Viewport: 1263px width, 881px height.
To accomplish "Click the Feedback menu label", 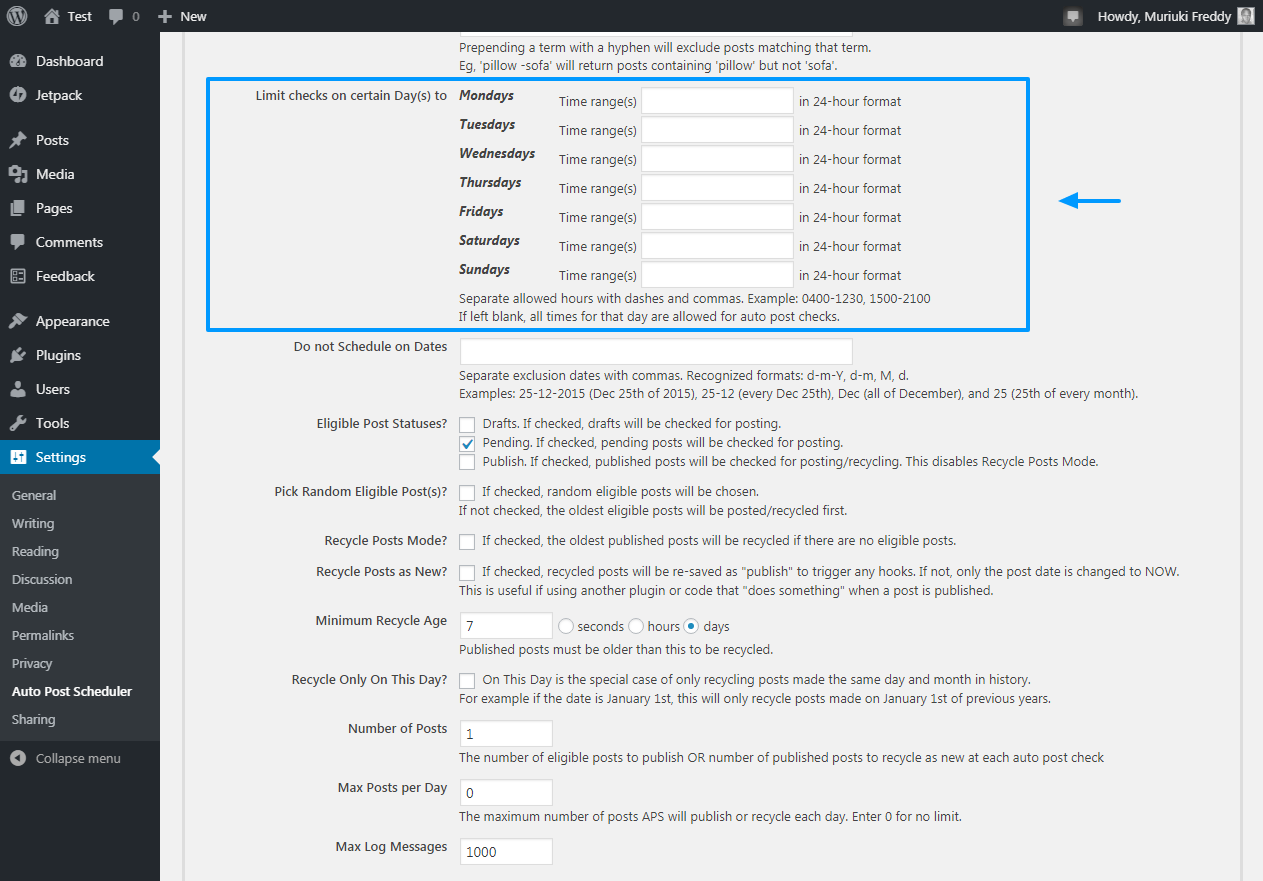I will (x=65, y=276).
